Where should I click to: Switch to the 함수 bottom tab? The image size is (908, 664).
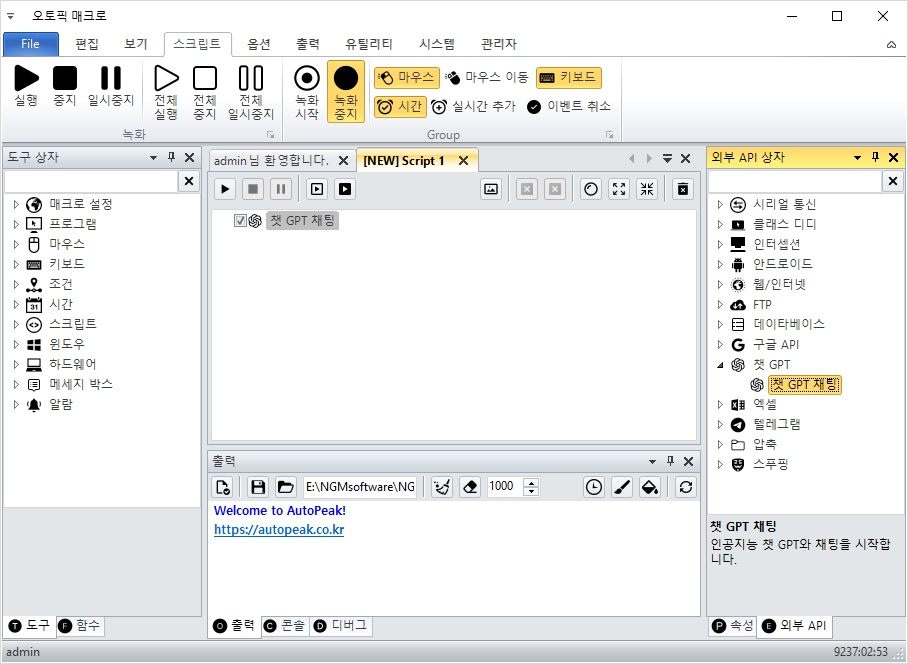click(81, 625)
